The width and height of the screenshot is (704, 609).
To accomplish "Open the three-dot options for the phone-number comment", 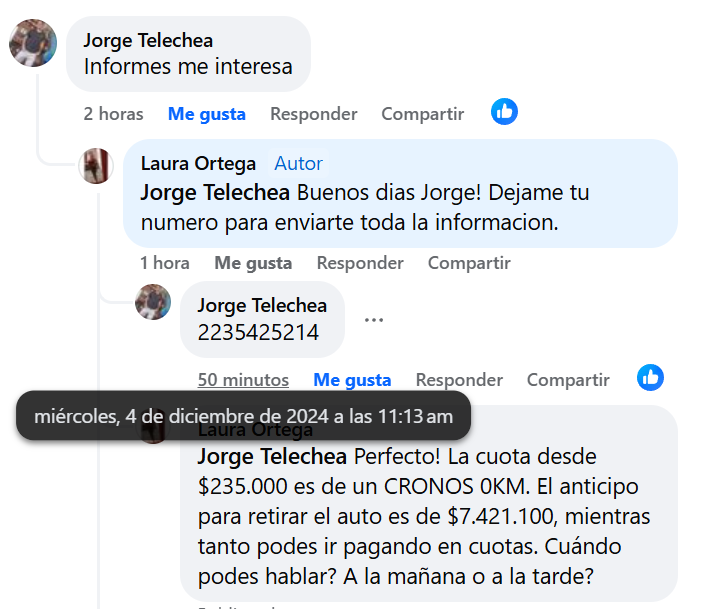I will coord(374,320).
